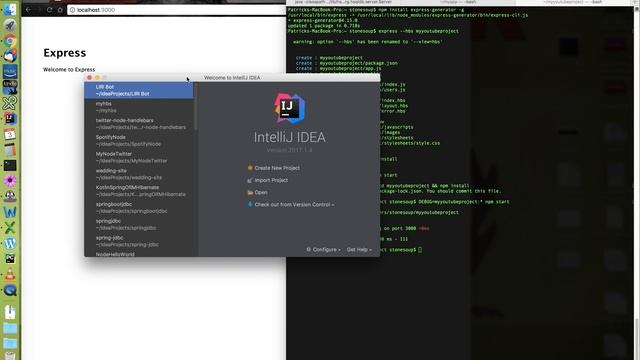Open Terminal from the dock
640x360 pixels.
(10, 165)
